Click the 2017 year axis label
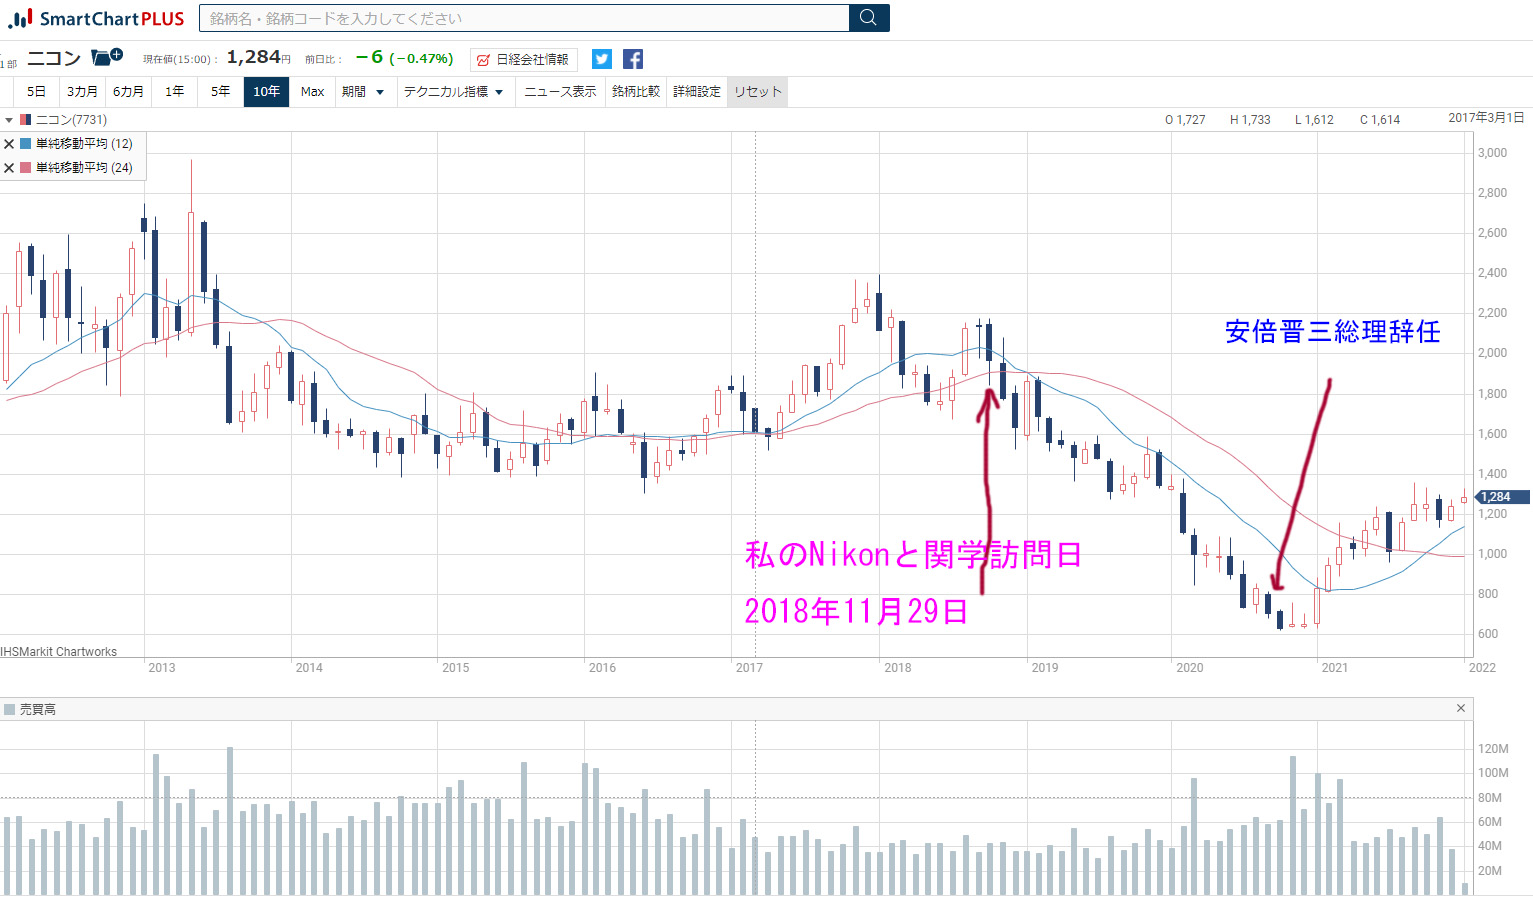Viewport: 1533px width, 904px height. point(749,668)
